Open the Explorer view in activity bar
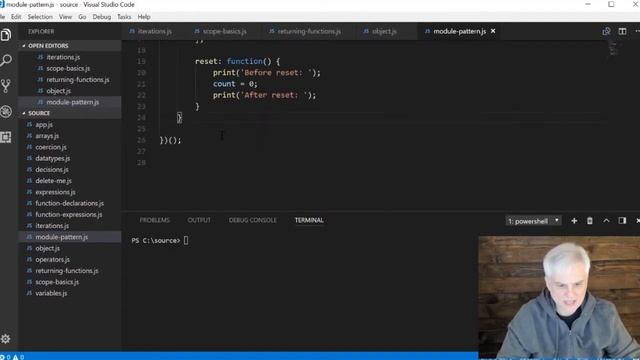 coord(6,35)
